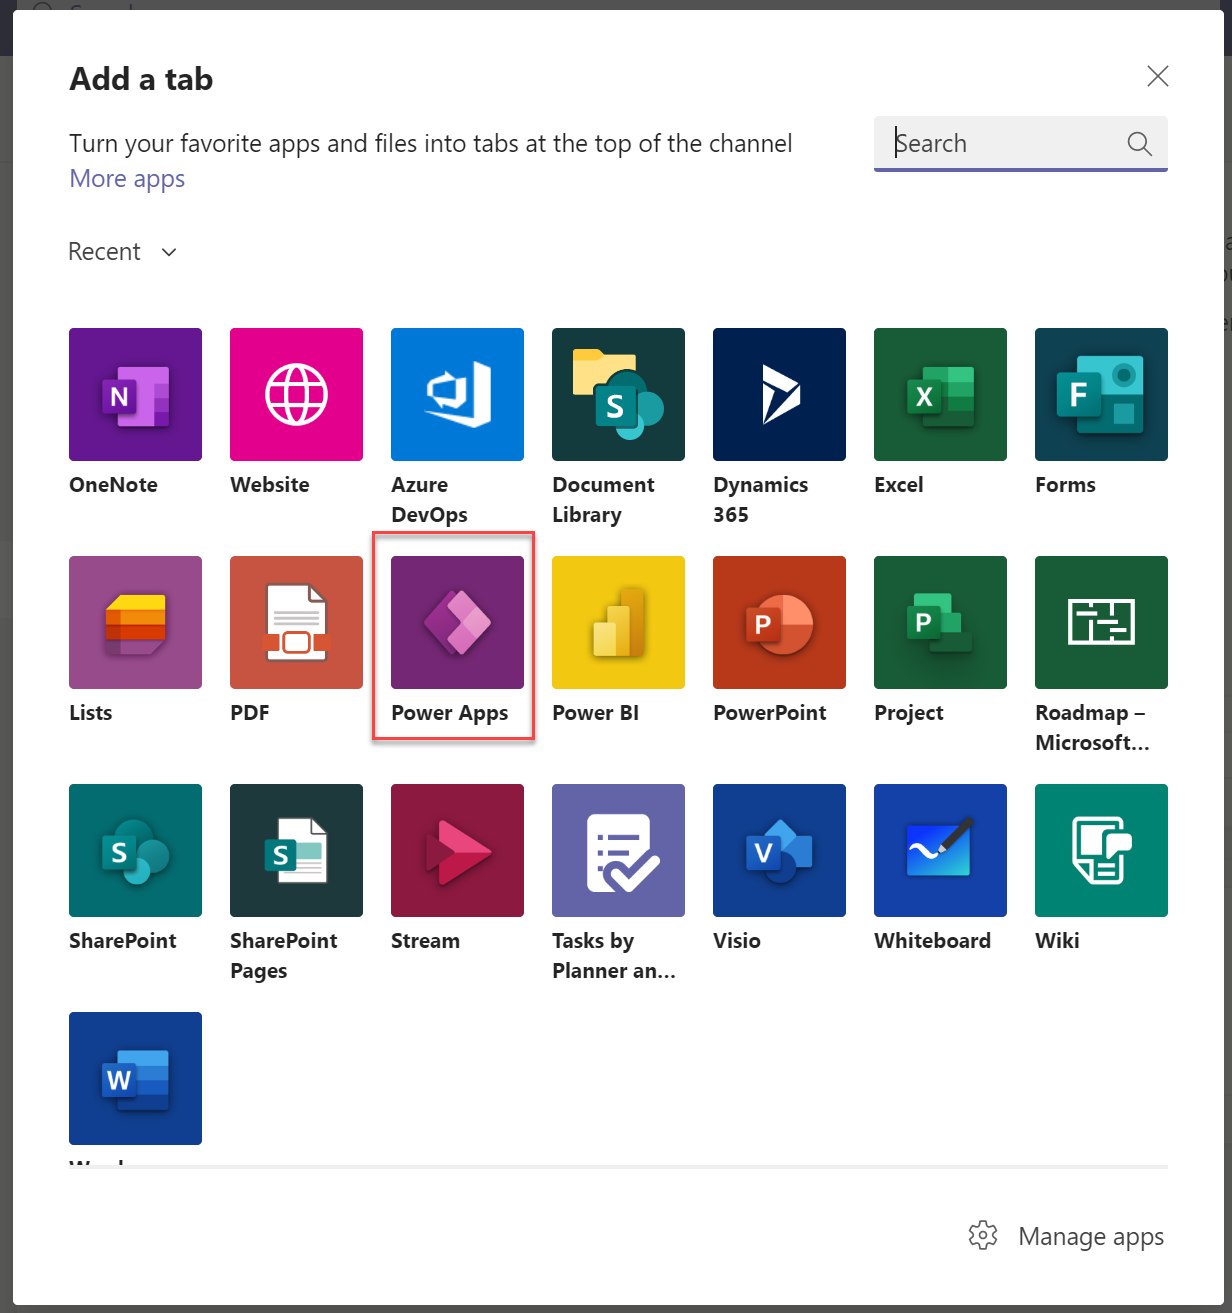Image resolution: width=1232 pixels, height=1313 pixels.
Task: Focus the Search apps field
Action: pos(1005,144)
